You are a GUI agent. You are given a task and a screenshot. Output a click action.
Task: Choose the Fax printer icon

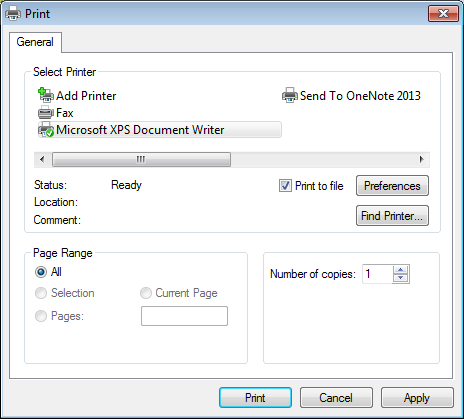pyautogui.click(x=46, y=113)
